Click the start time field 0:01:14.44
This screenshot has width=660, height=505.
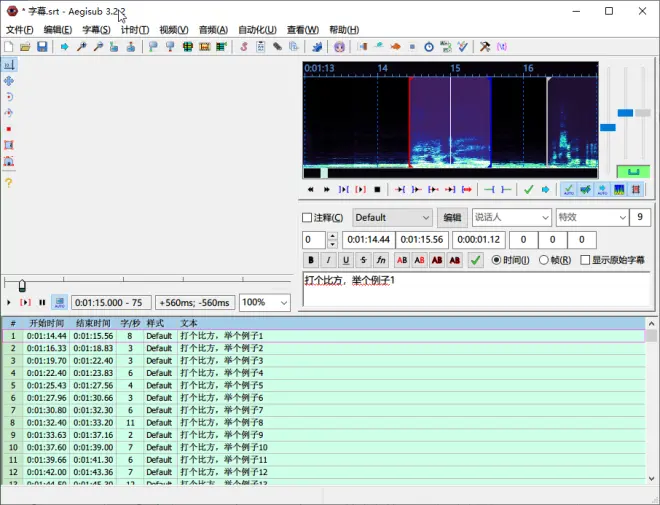coord(369,240)
